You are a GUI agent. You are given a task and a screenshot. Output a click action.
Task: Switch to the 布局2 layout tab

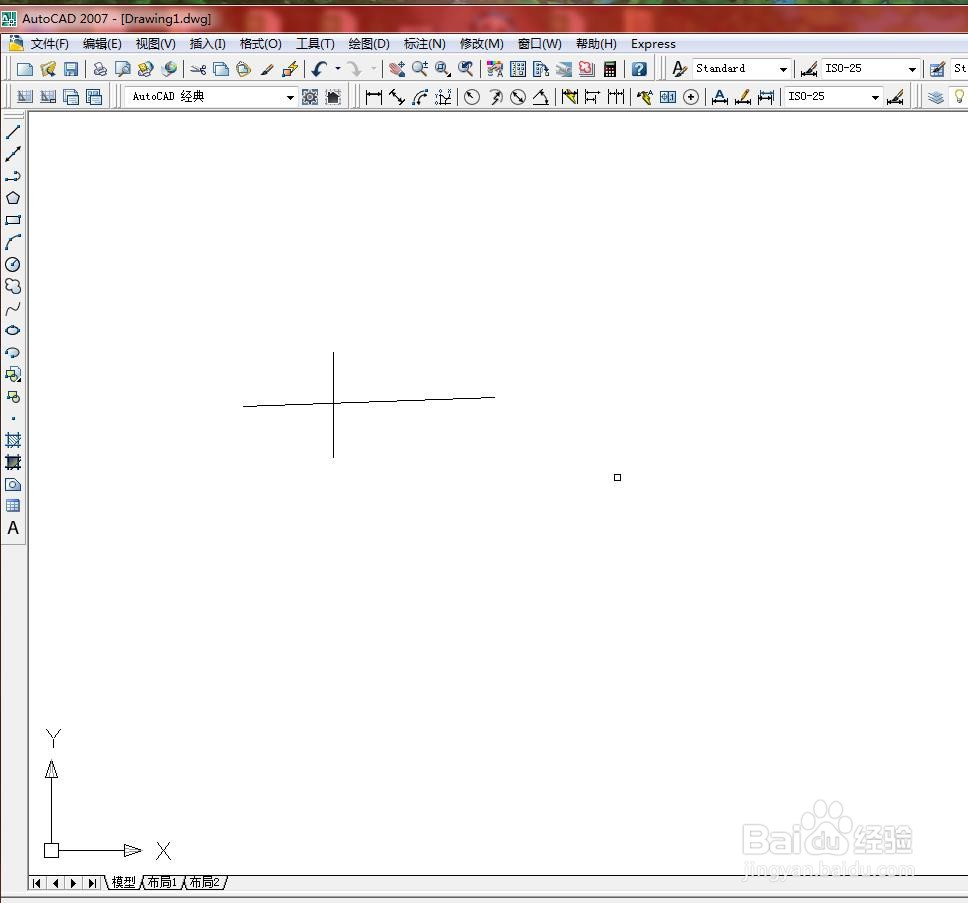(204, 883)
